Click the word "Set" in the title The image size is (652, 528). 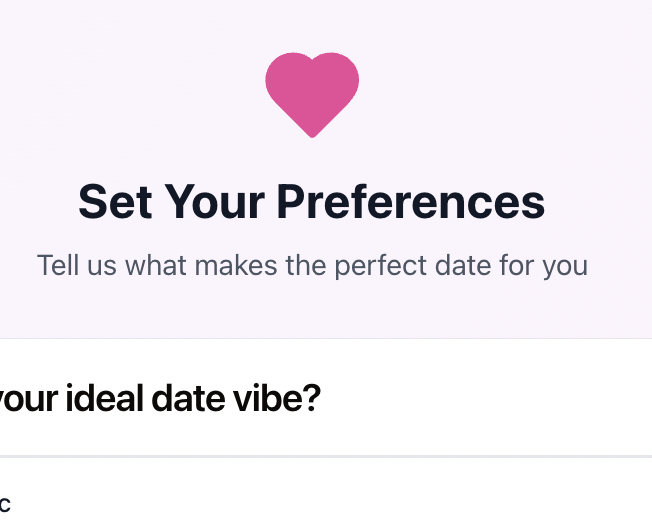tap(115, 201)
